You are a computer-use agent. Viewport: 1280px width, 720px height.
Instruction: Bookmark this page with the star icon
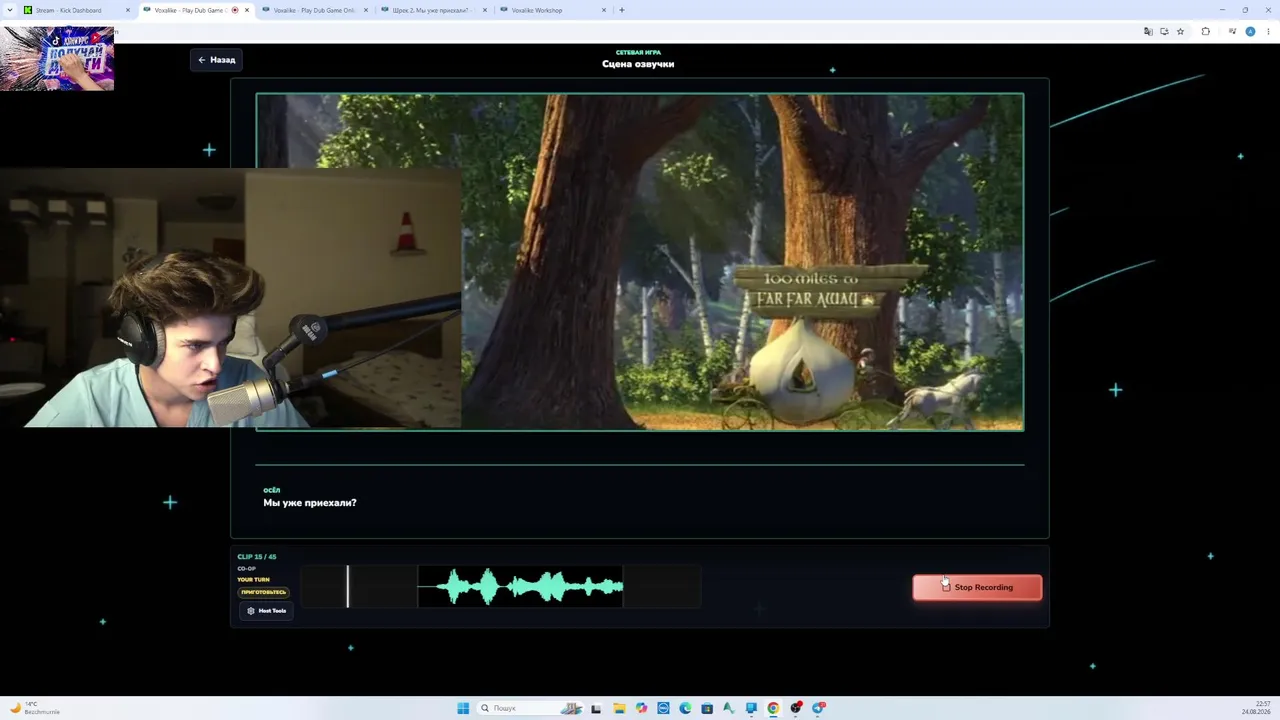coord(1180,32)
